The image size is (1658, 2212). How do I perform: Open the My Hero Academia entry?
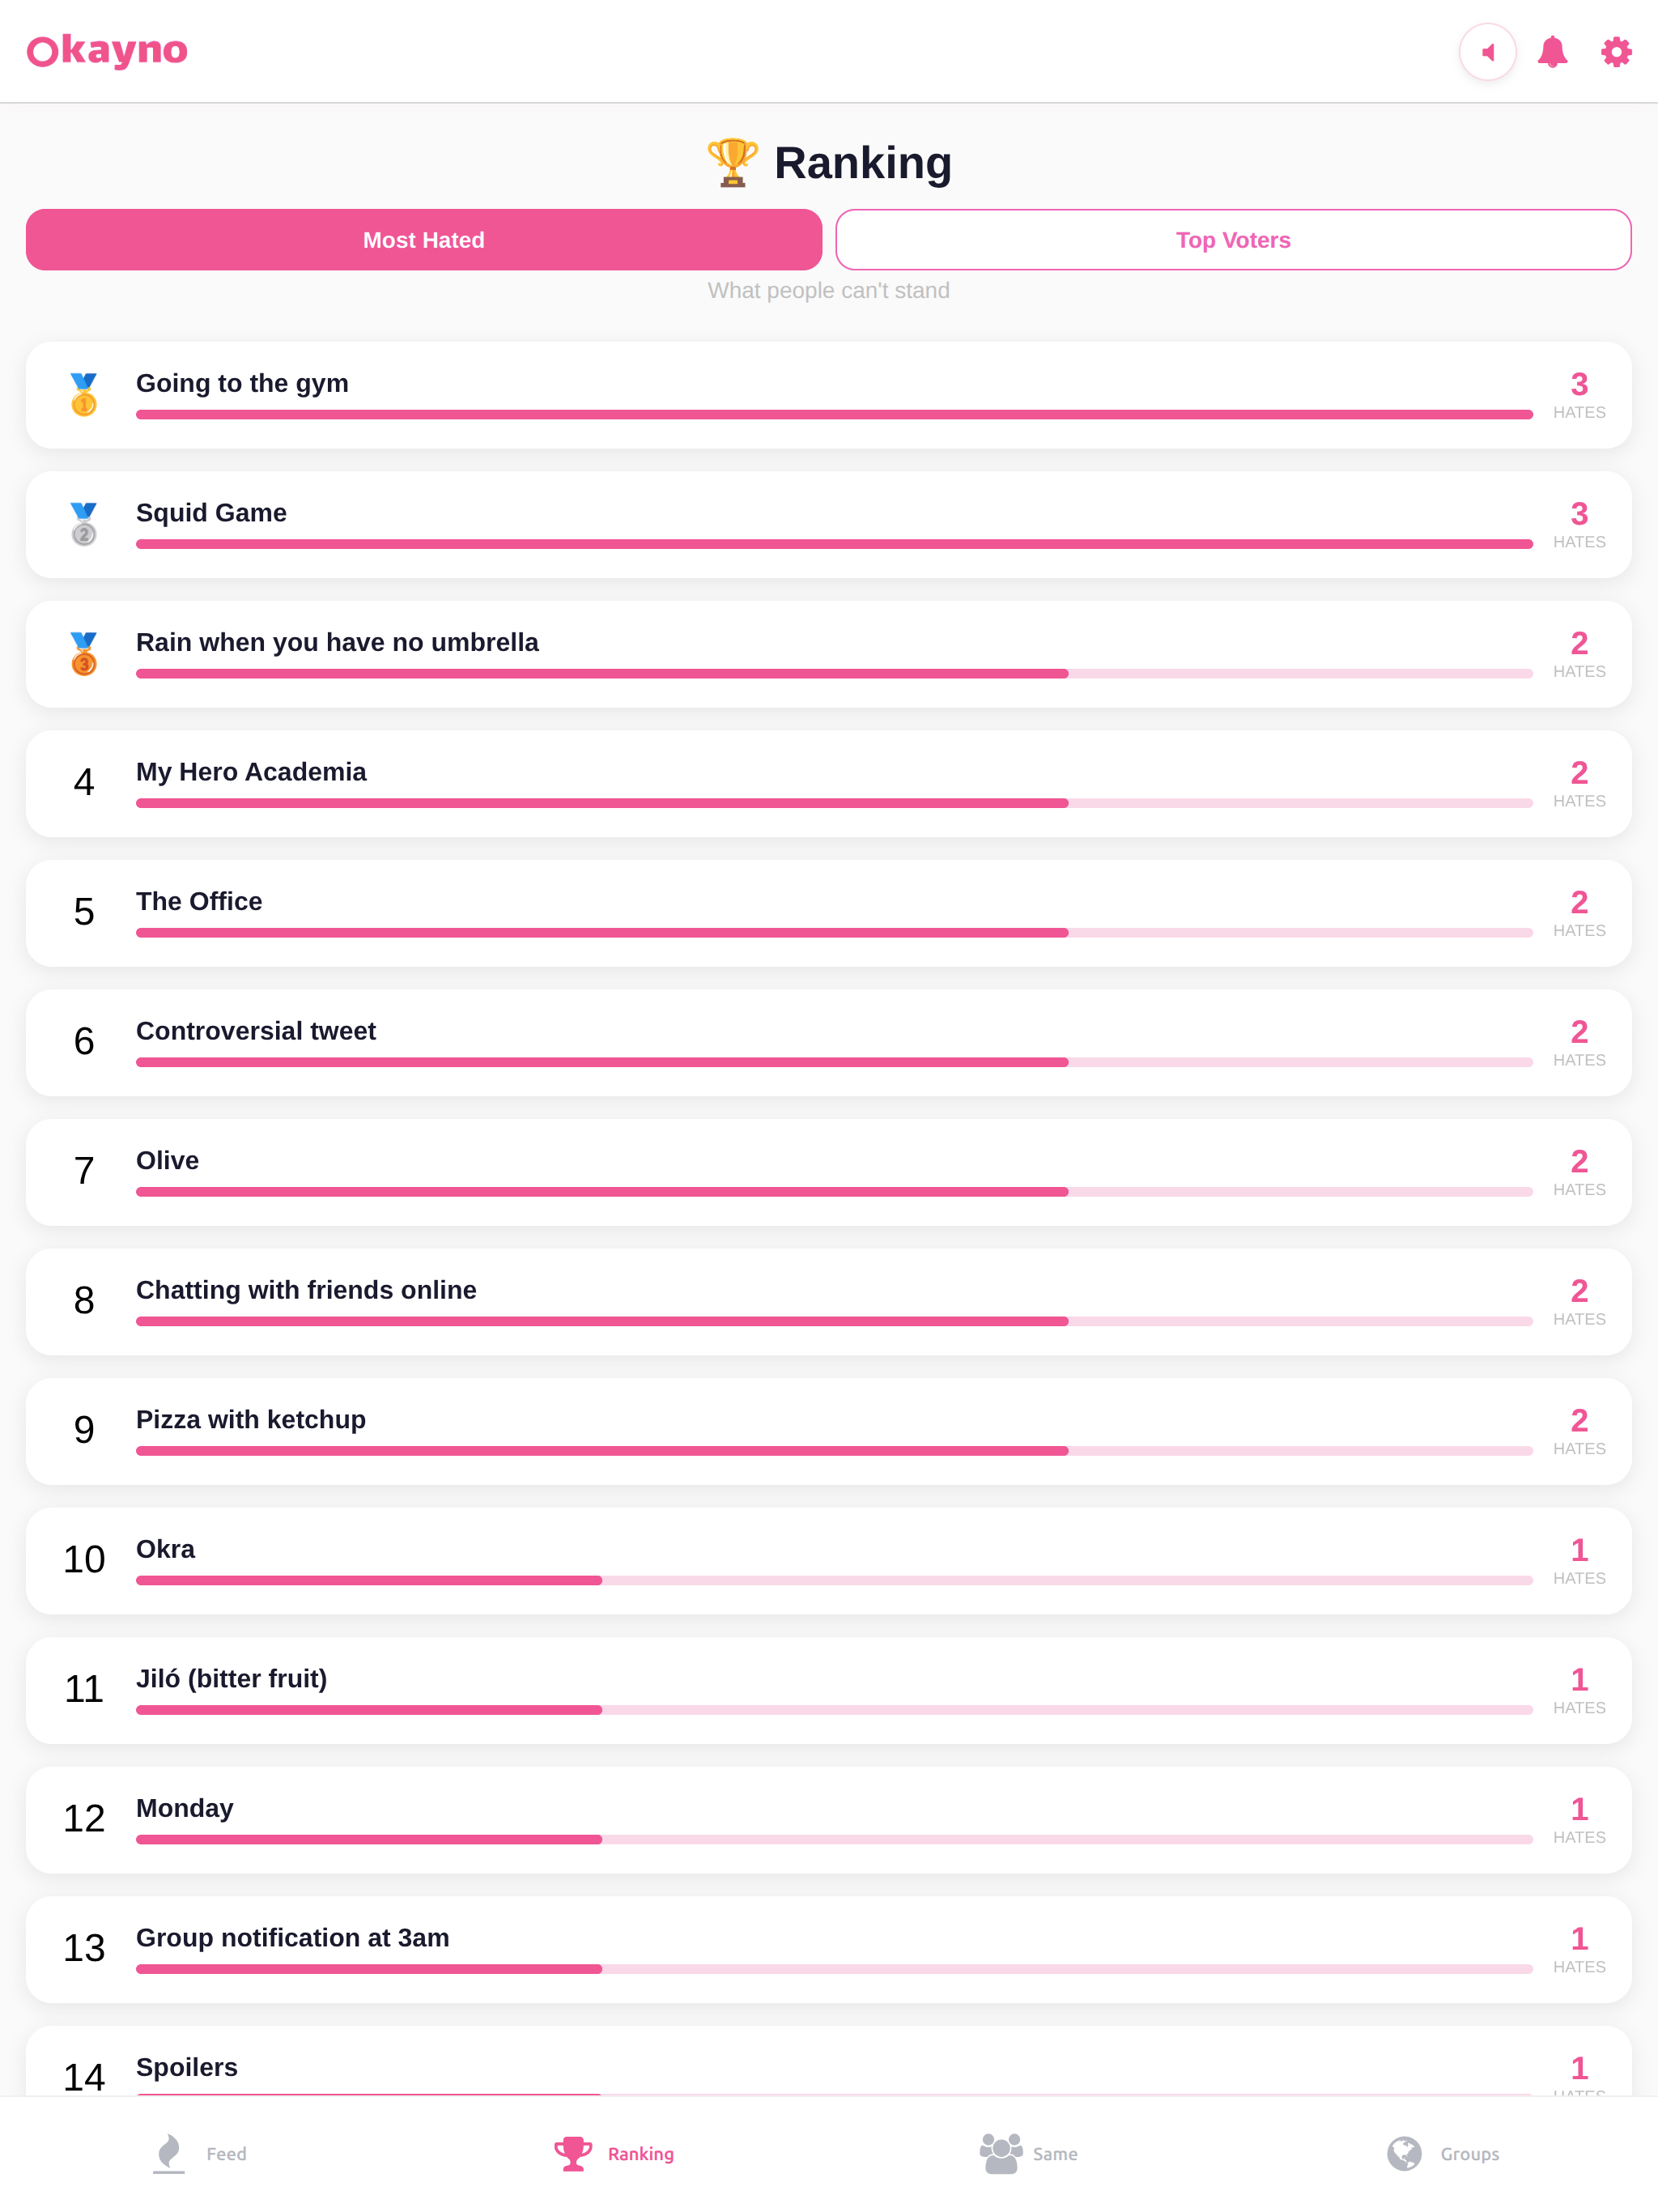[x=829, y=784]
